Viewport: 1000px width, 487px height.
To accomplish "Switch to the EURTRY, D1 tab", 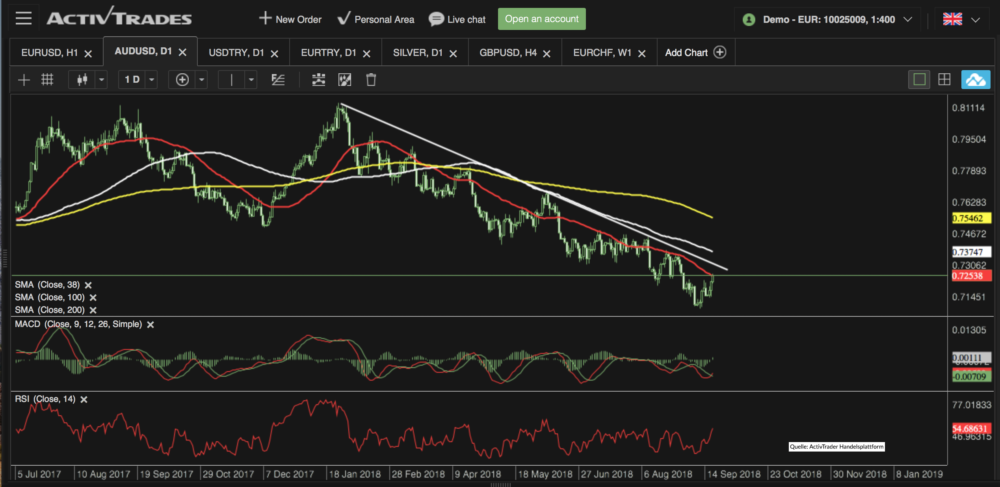I will tap(328, 53).
